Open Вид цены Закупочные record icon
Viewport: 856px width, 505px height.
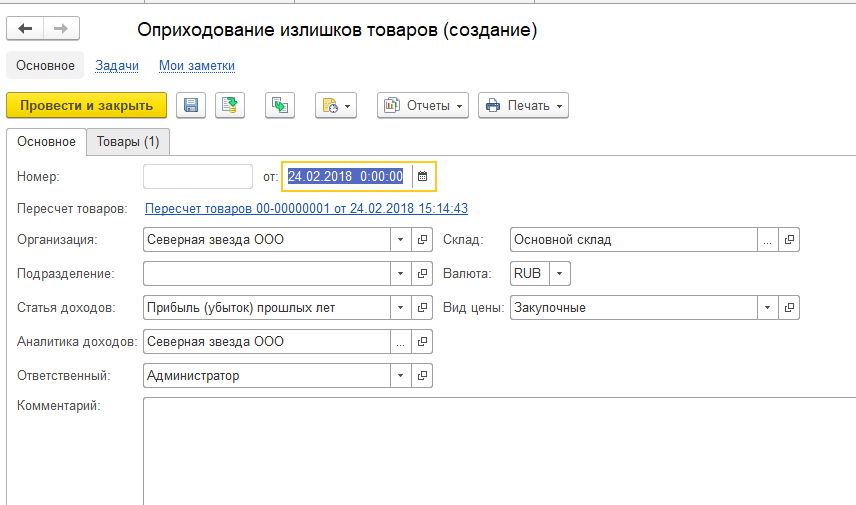click(x=789, y=307)
